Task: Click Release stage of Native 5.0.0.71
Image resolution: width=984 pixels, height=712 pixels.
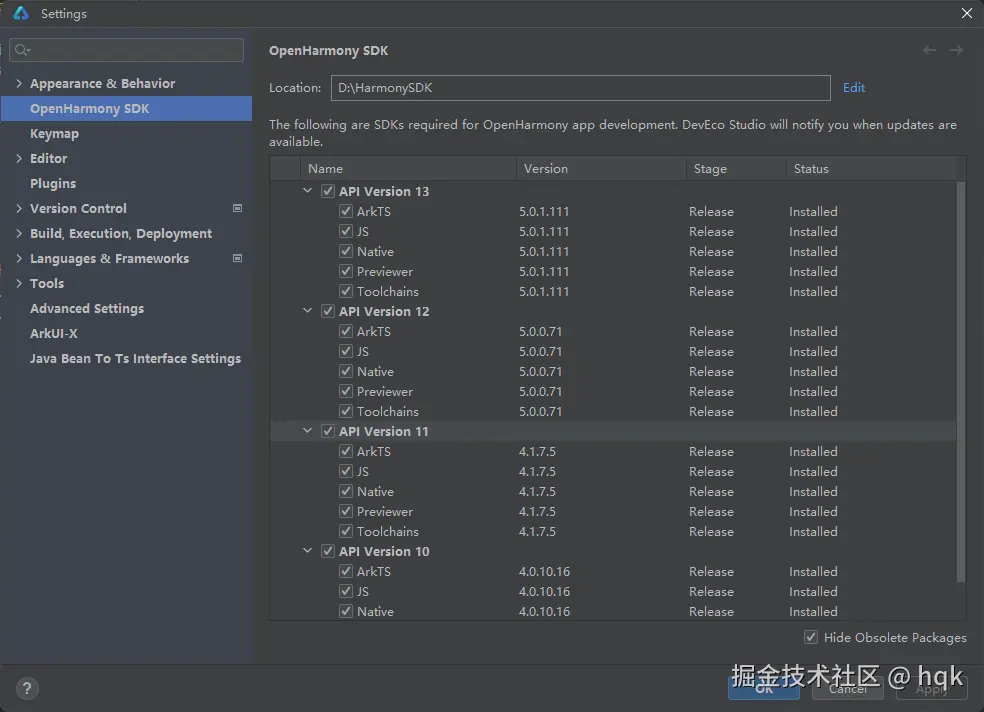Action: pos(711,372)
